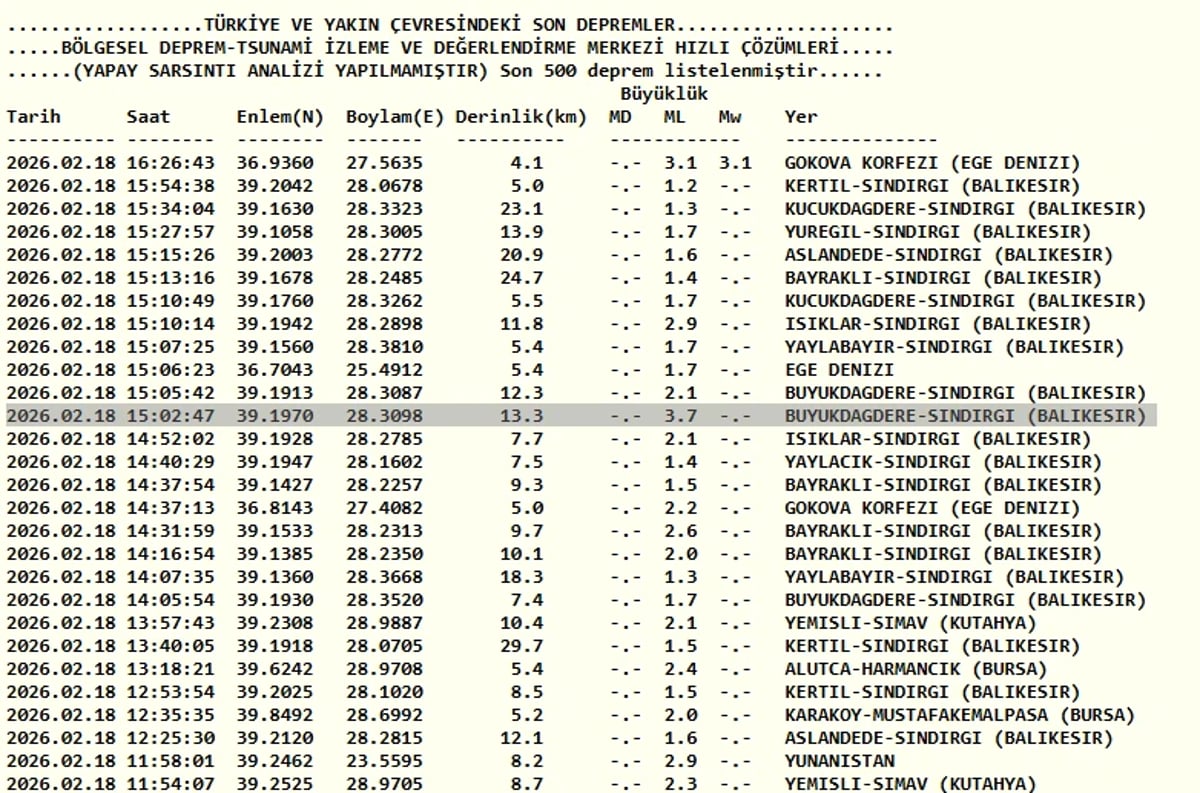Click the 'Mw' magnitude column header
The height and width of the screenshot is (793, 1200).
point(730,117)
